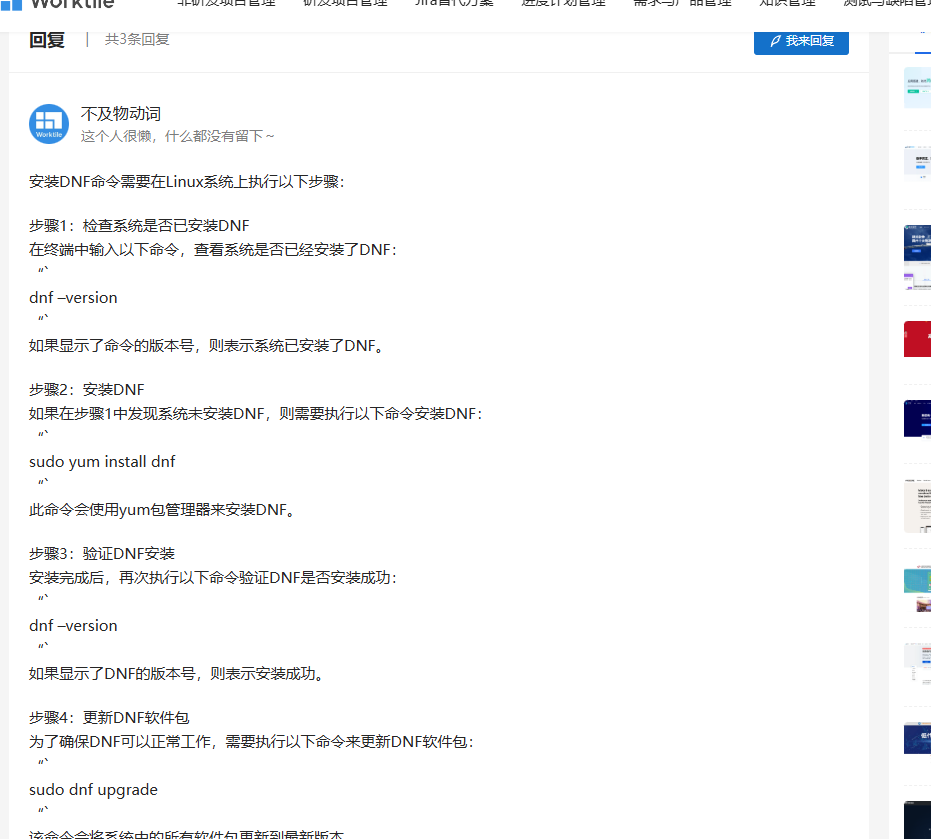Click the dnf –version command under 步骤3

click(x=73, y=625)
